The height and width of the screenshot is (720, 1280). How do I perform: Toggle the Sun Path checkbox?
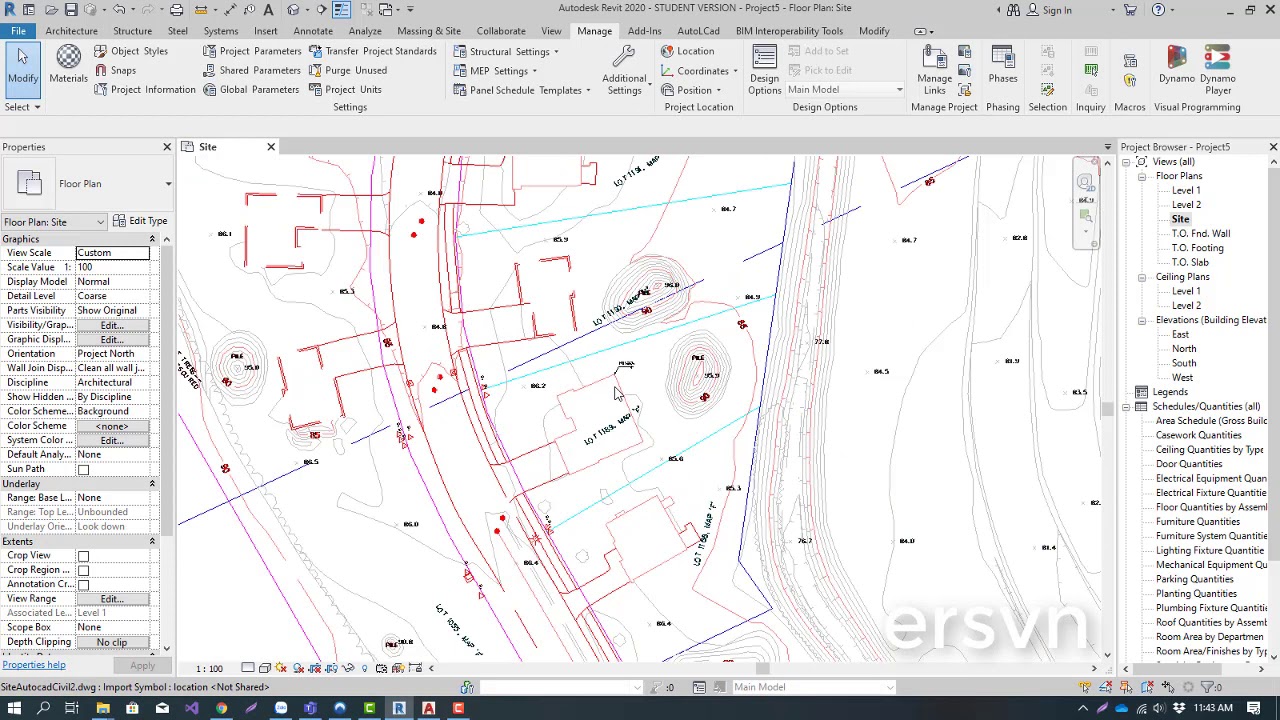84,469
